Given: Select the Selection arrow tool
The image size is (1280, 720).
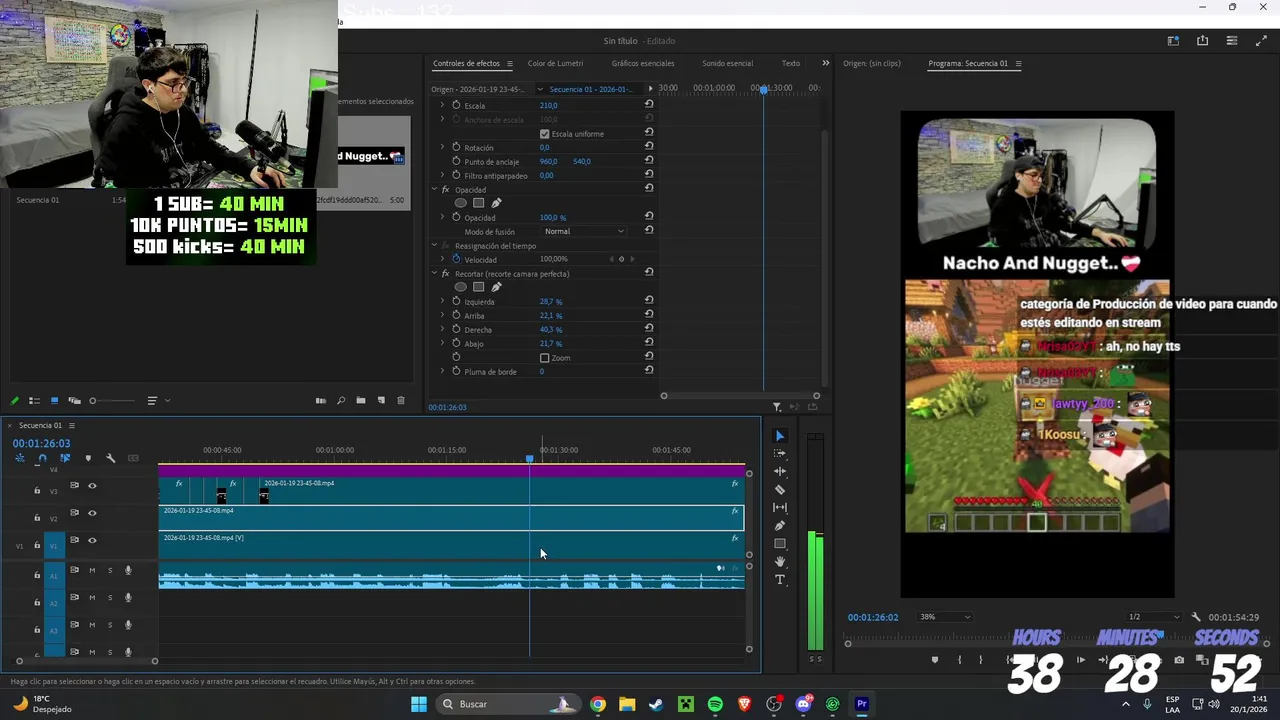Looking at the screenshot, I should 780,436.
